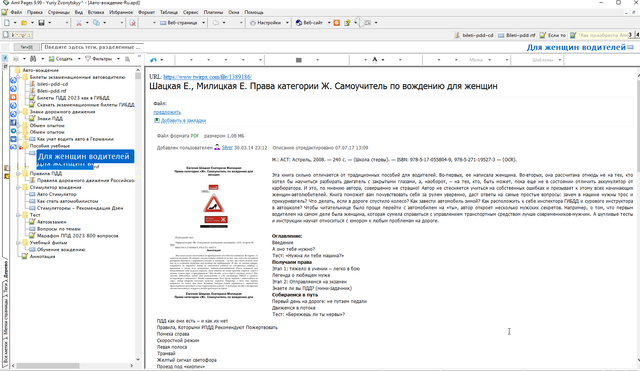Select the Знаки ПДД tree item
The height and width of the screenshot is (371, 640).
50,119
